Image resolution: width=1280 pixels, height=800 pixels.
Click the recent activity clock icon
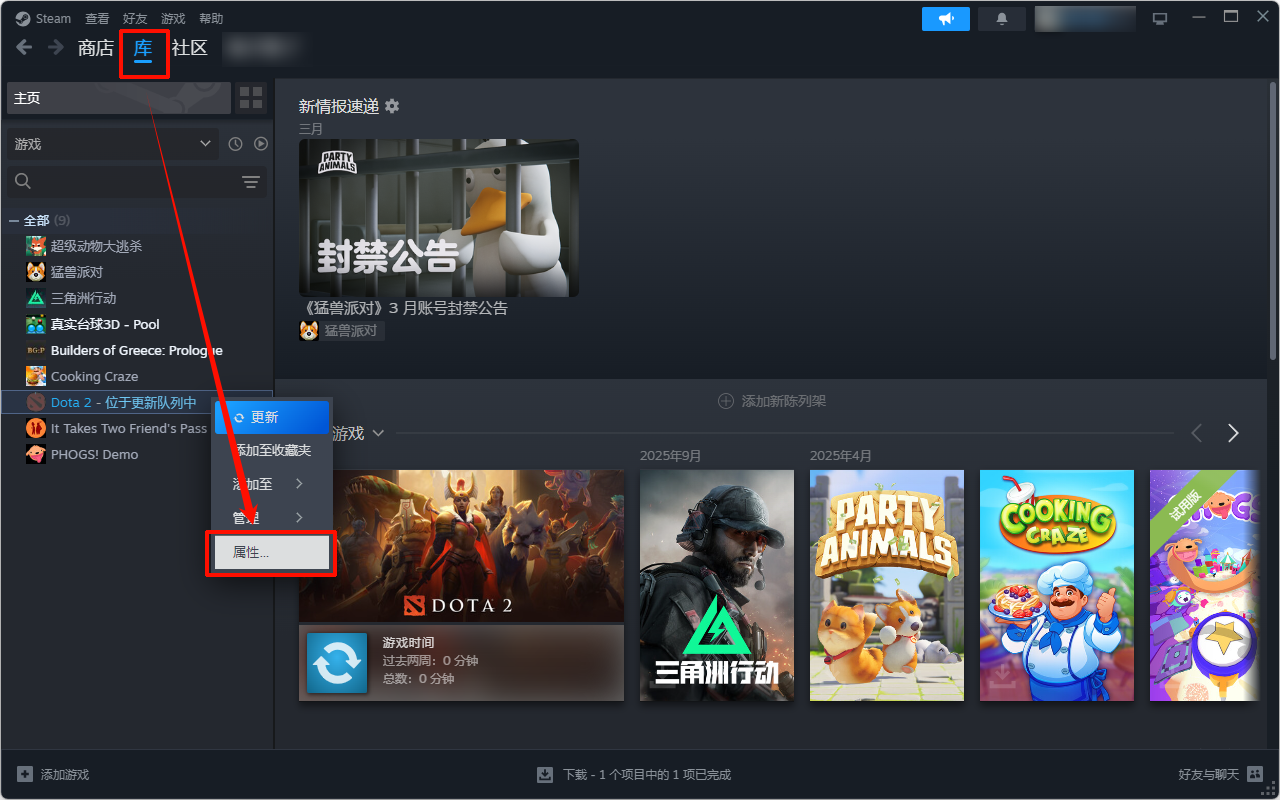(235, 144)
